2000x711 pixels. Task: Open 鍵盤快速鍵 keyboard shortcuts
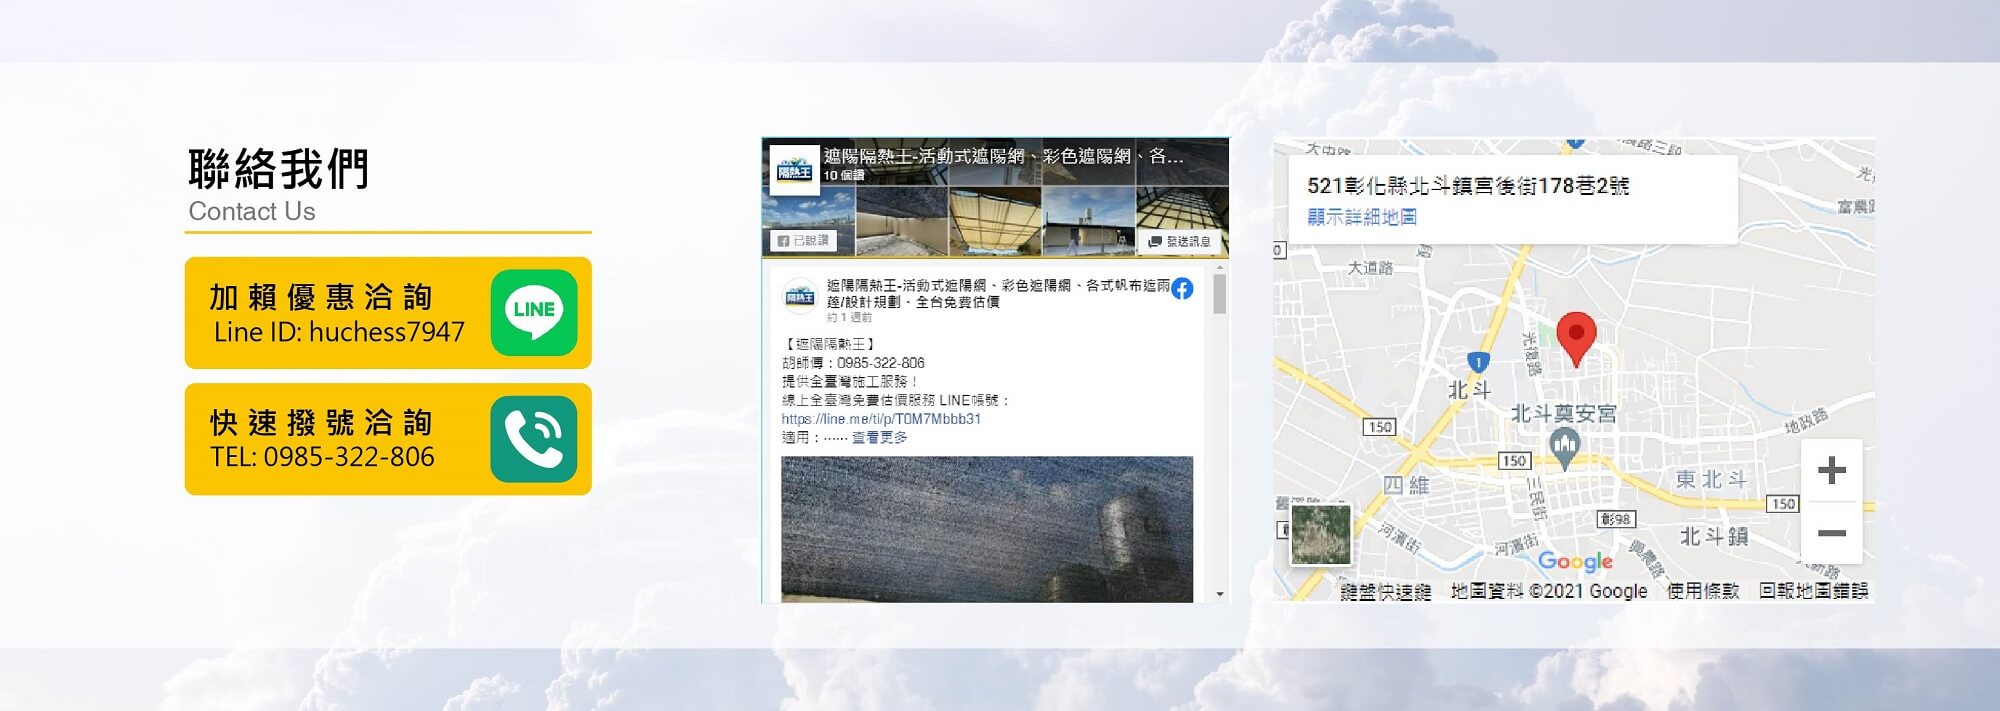[1385, 592]
